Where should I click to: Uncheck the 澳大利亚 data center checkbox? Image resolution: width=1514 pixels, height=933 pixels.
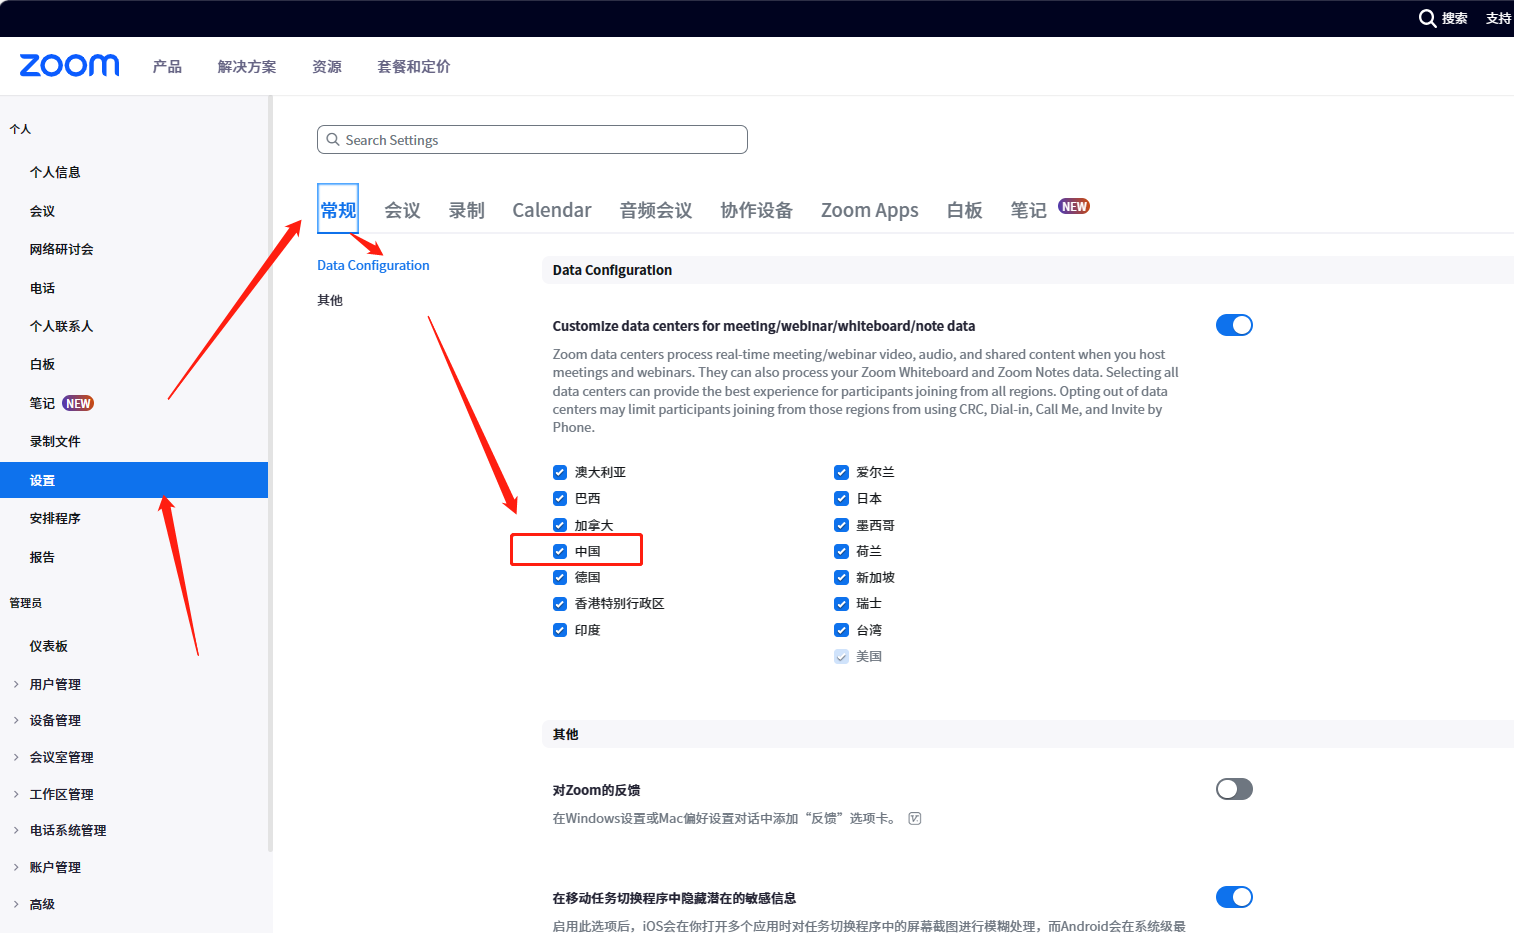[560, 472]
